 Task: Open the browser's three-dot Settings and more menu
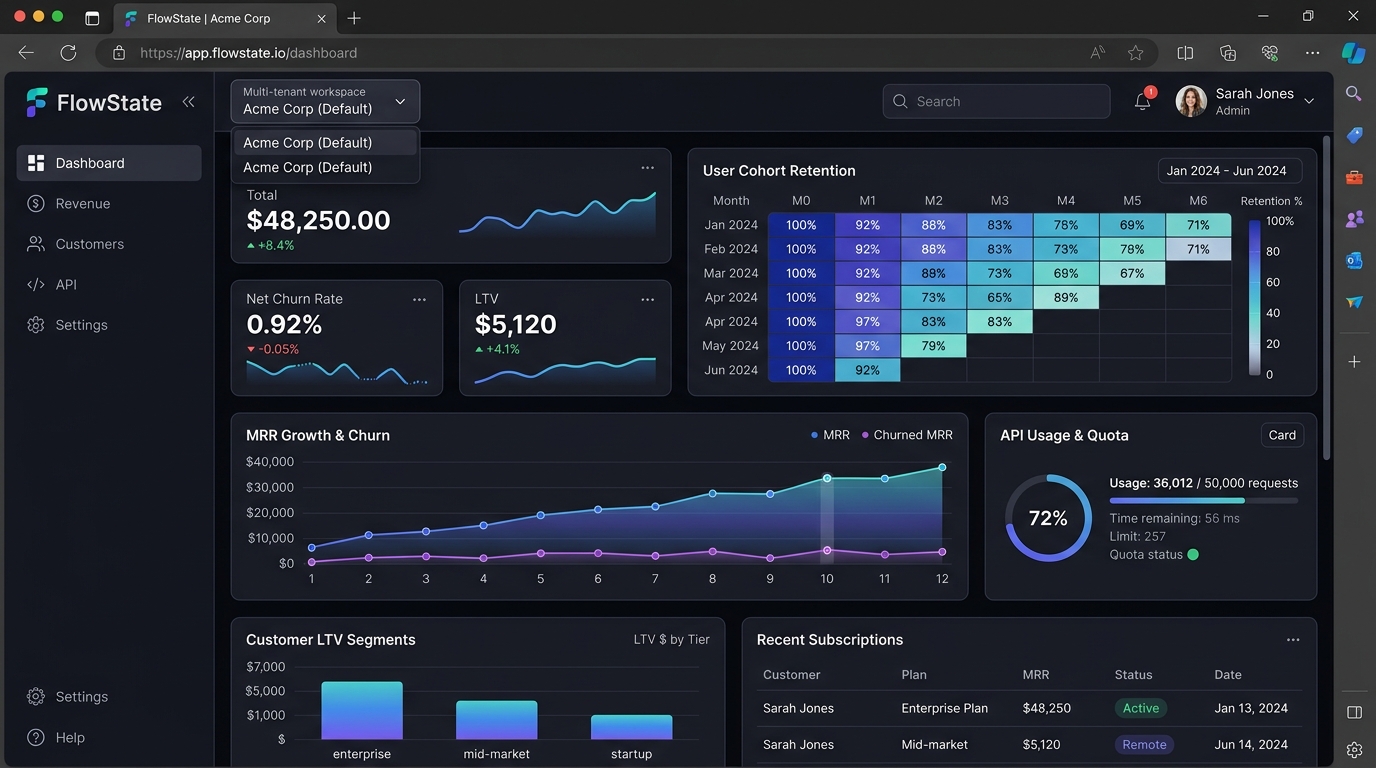point(1312,53)
